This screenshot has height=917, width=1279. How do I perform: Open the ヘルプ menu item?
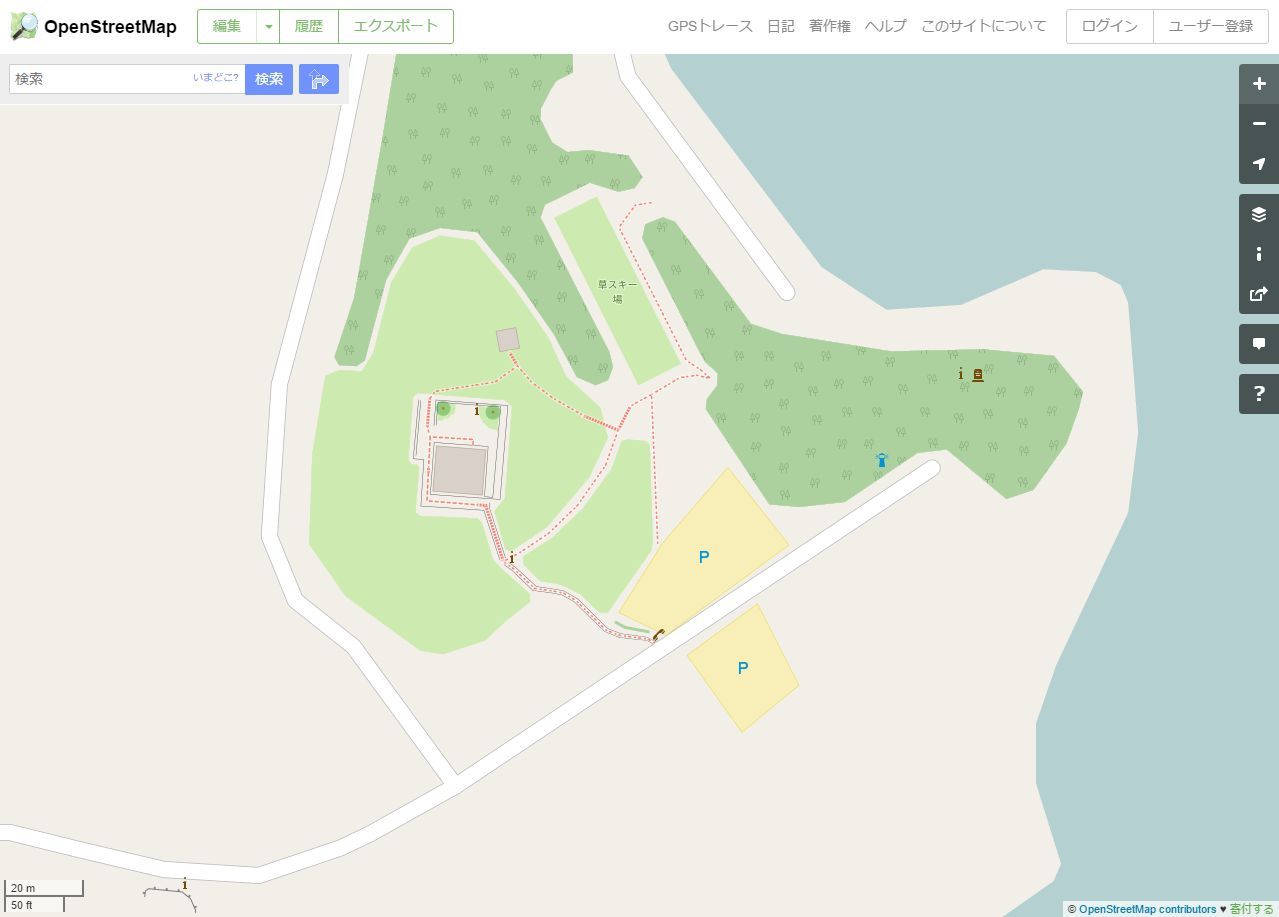[885, 26]
